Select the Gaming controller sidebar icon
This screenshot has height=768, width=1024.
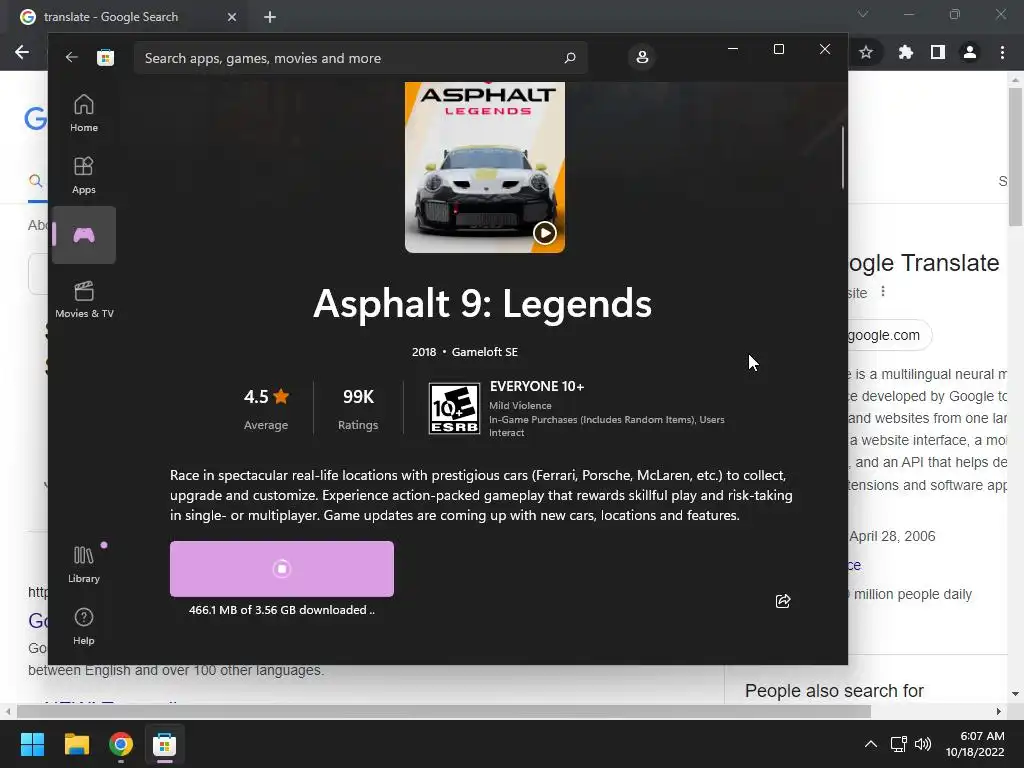click(x=84, y=235)
